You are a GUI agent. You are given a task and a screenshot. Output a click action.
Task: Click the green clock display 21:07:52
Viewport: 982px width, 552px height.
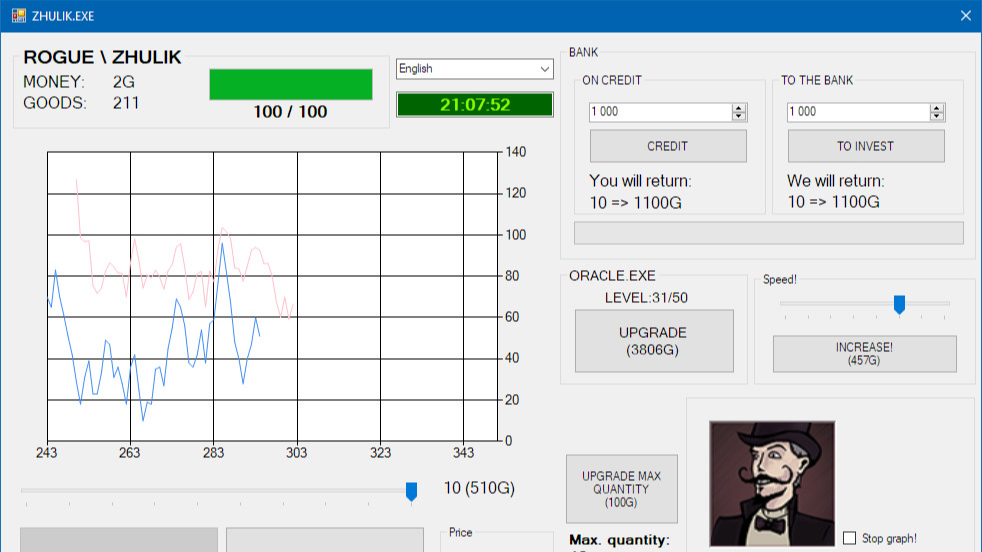[475, 105]
